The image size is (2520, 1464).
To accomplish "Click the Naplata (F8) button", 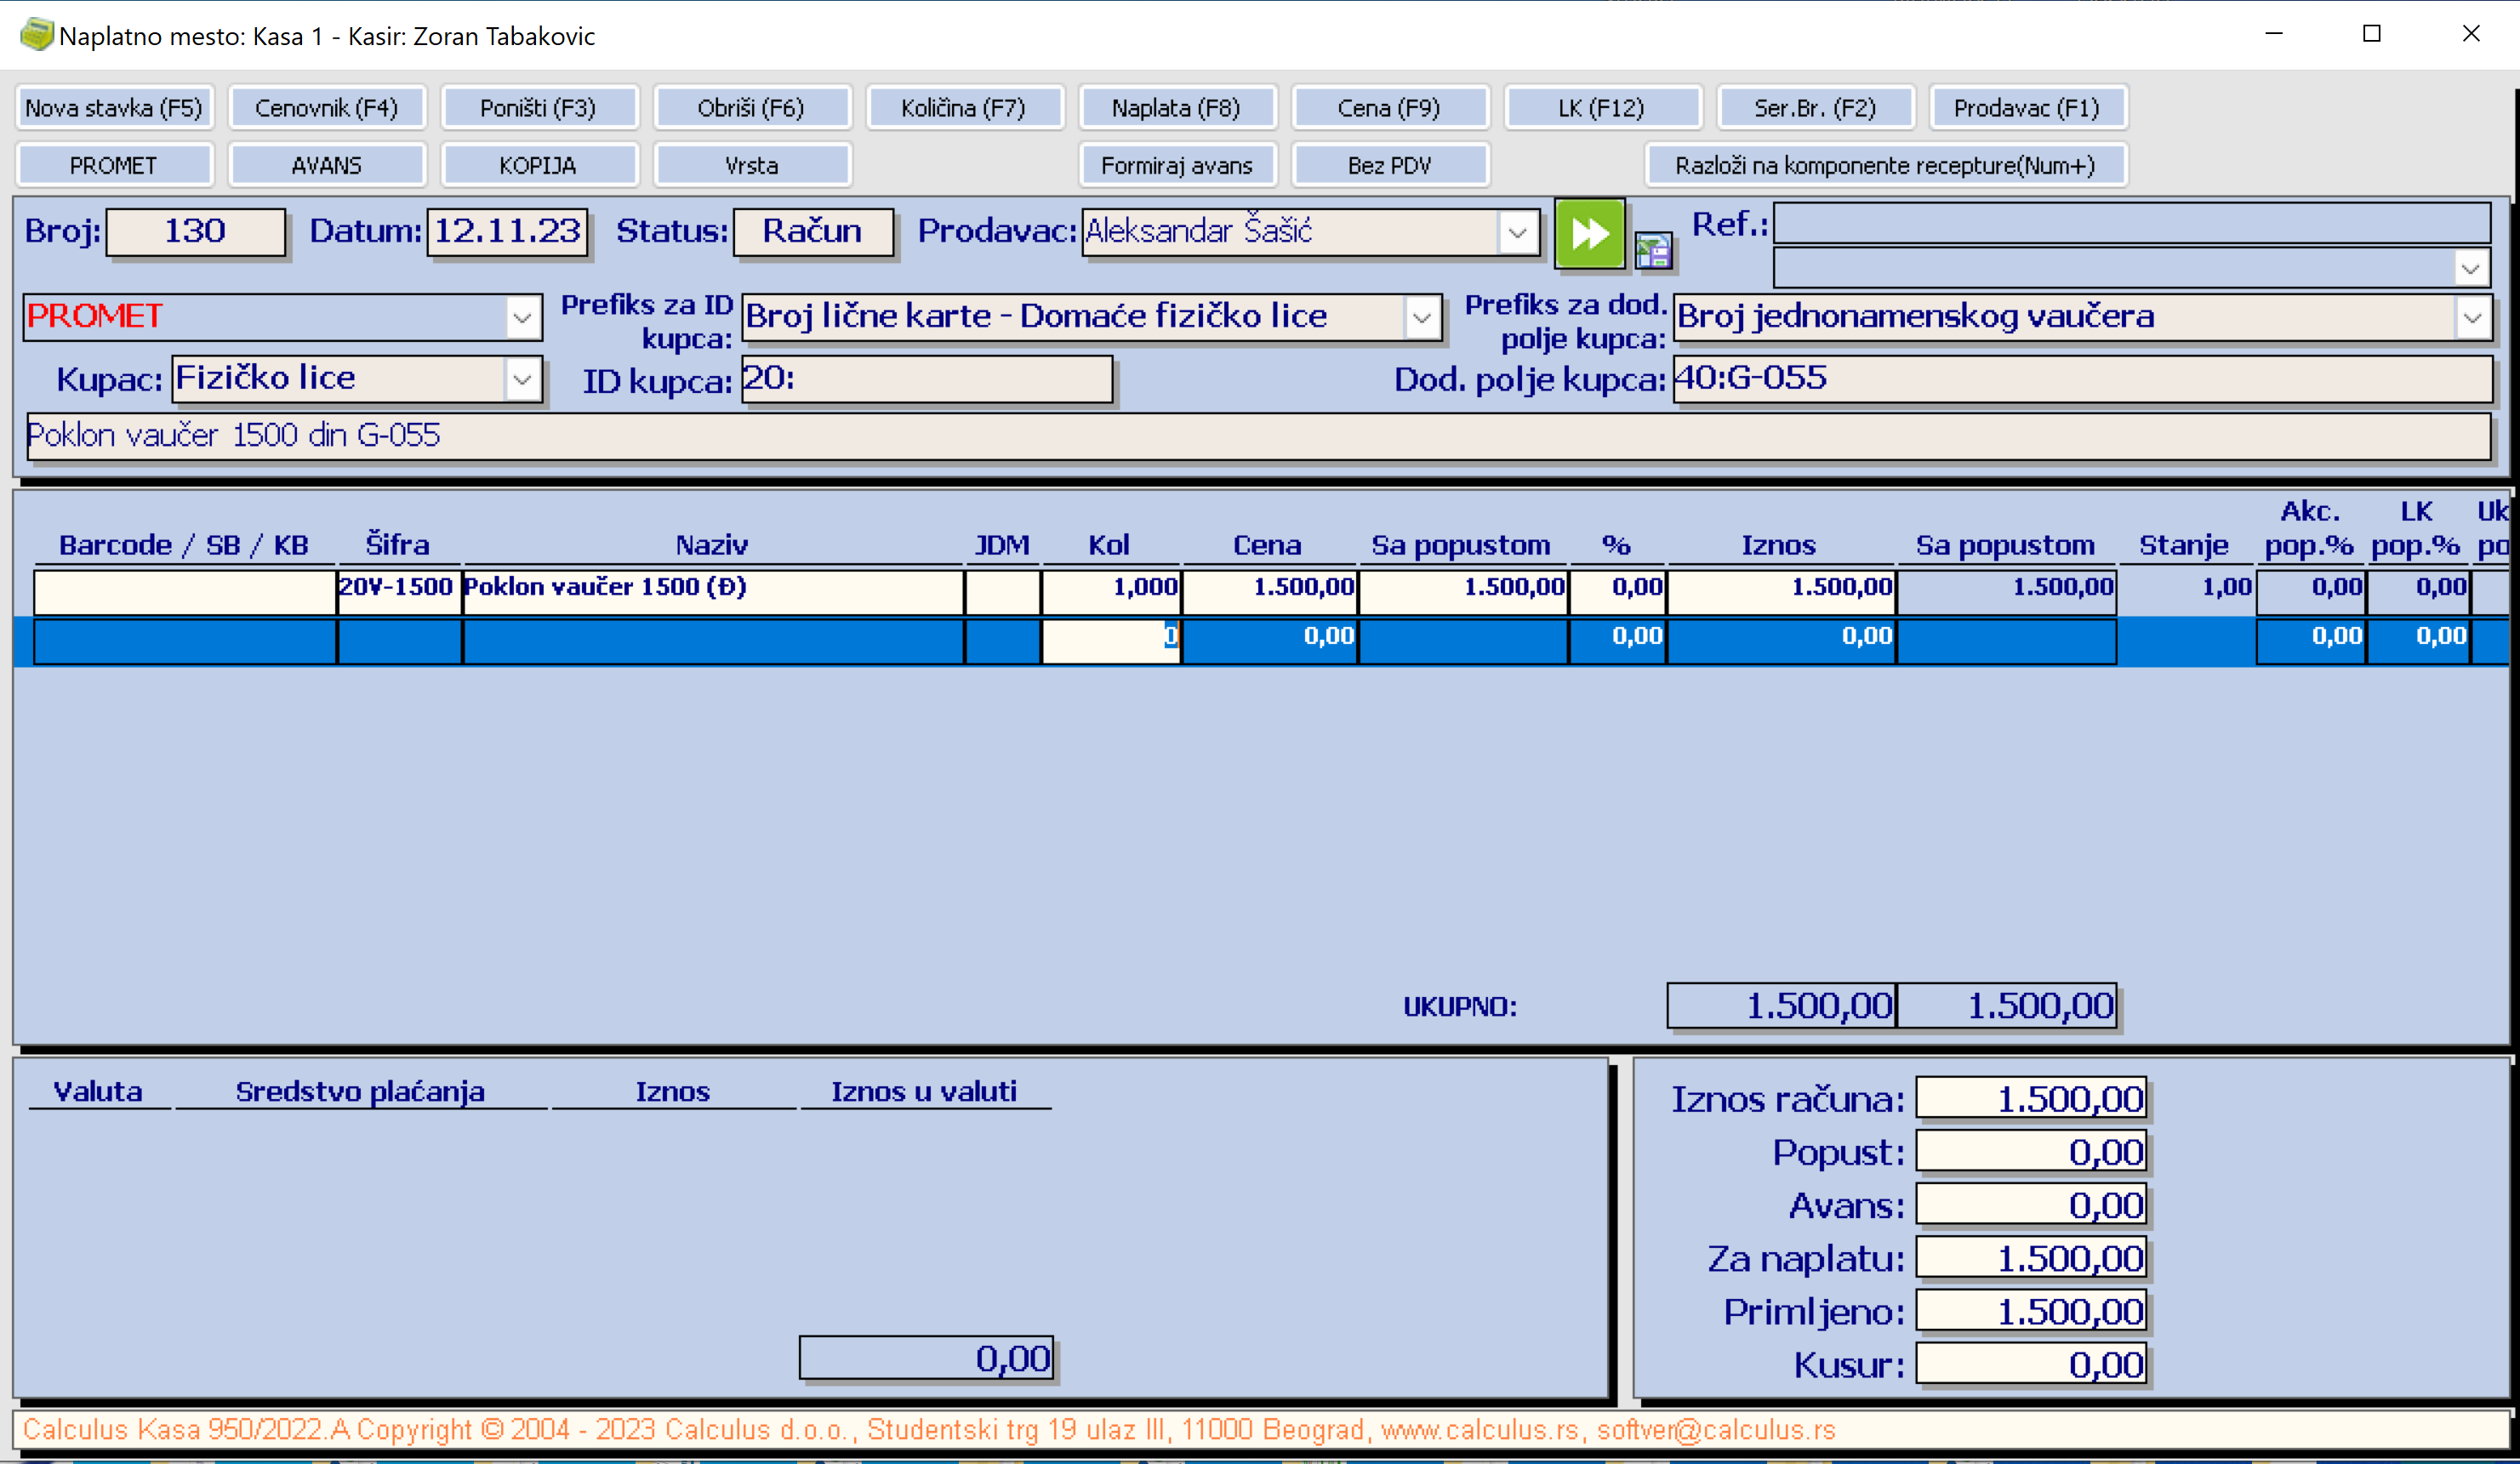I will pyautogui.click(x=1176, y=108).
